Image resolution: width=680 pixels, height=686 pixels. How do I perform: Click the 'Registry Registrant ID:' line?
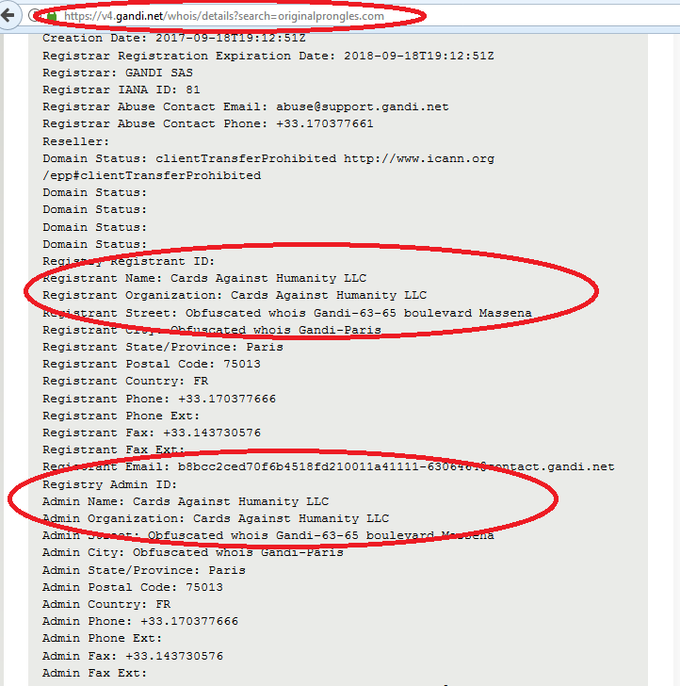(x=129, y=262)
